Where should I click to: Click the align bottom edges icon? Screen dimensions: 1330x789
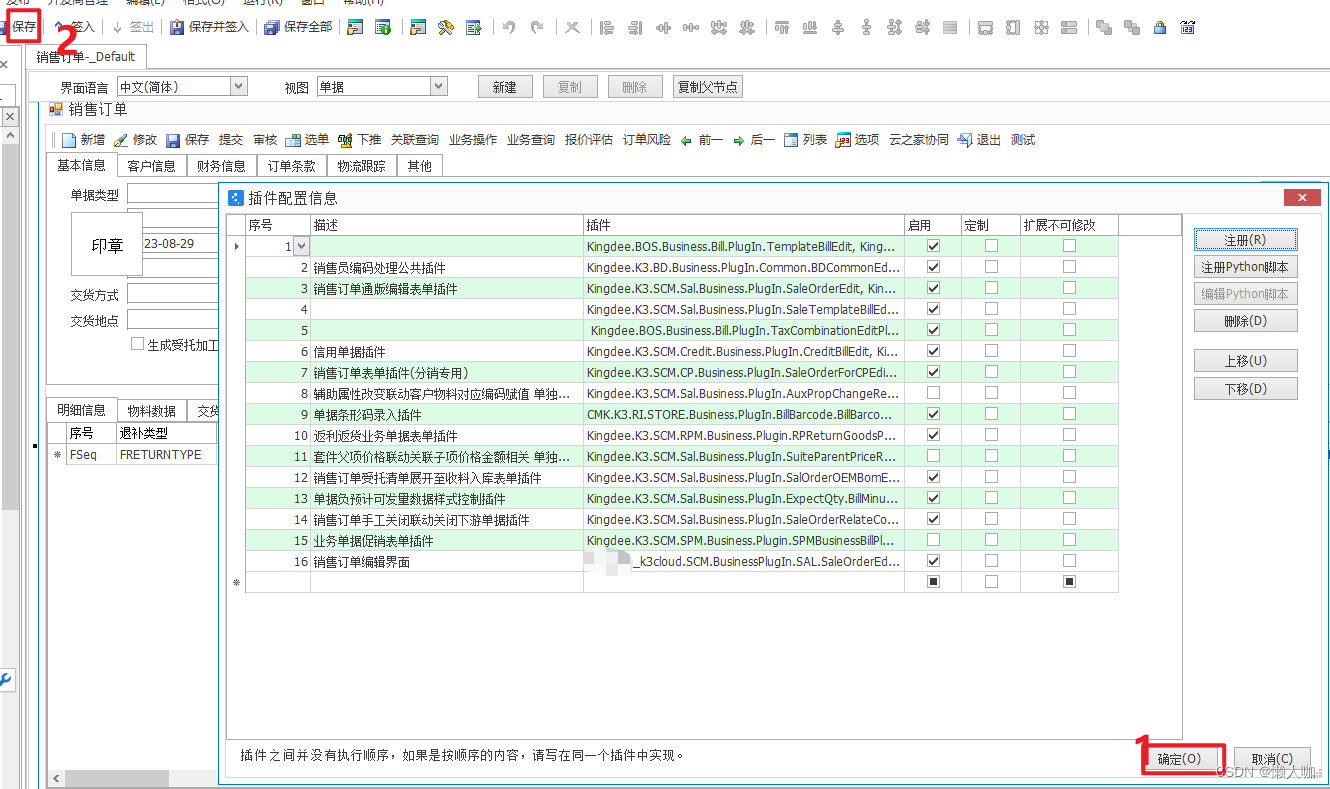pyautogui.click(x=810, y=27)
